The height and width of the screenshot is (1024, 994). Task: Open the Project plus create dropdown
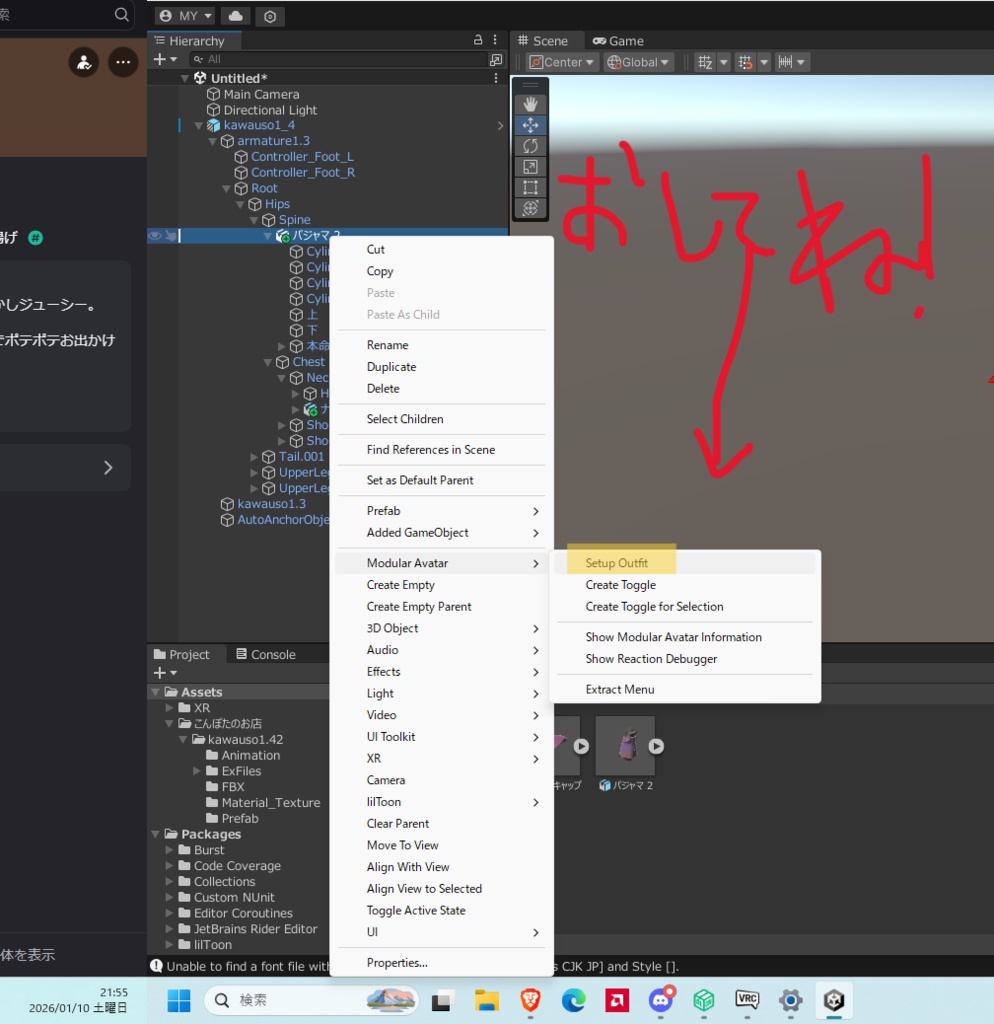tap(165, 673)
